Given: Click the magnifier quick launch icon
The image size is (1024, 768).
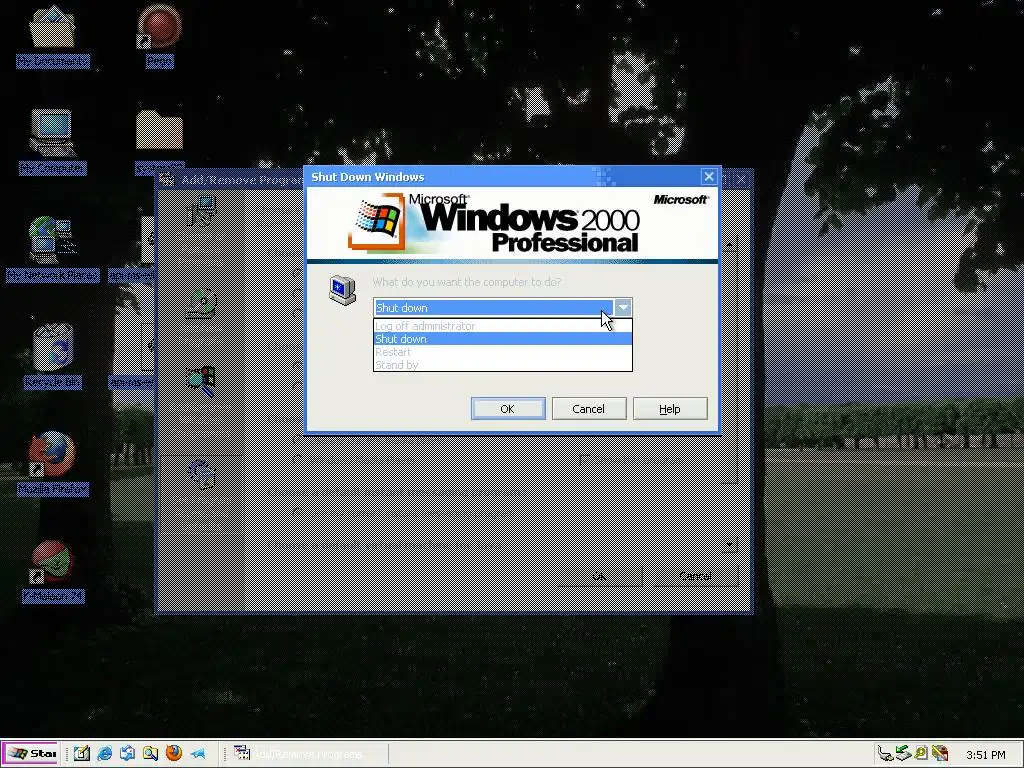Looking at the screenshot, I should pos(150,754).
